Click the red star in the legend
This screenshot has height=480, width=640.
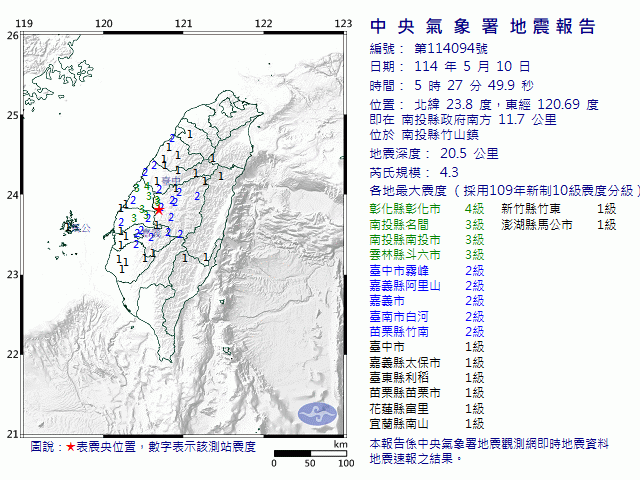click(x=70, y=447)
